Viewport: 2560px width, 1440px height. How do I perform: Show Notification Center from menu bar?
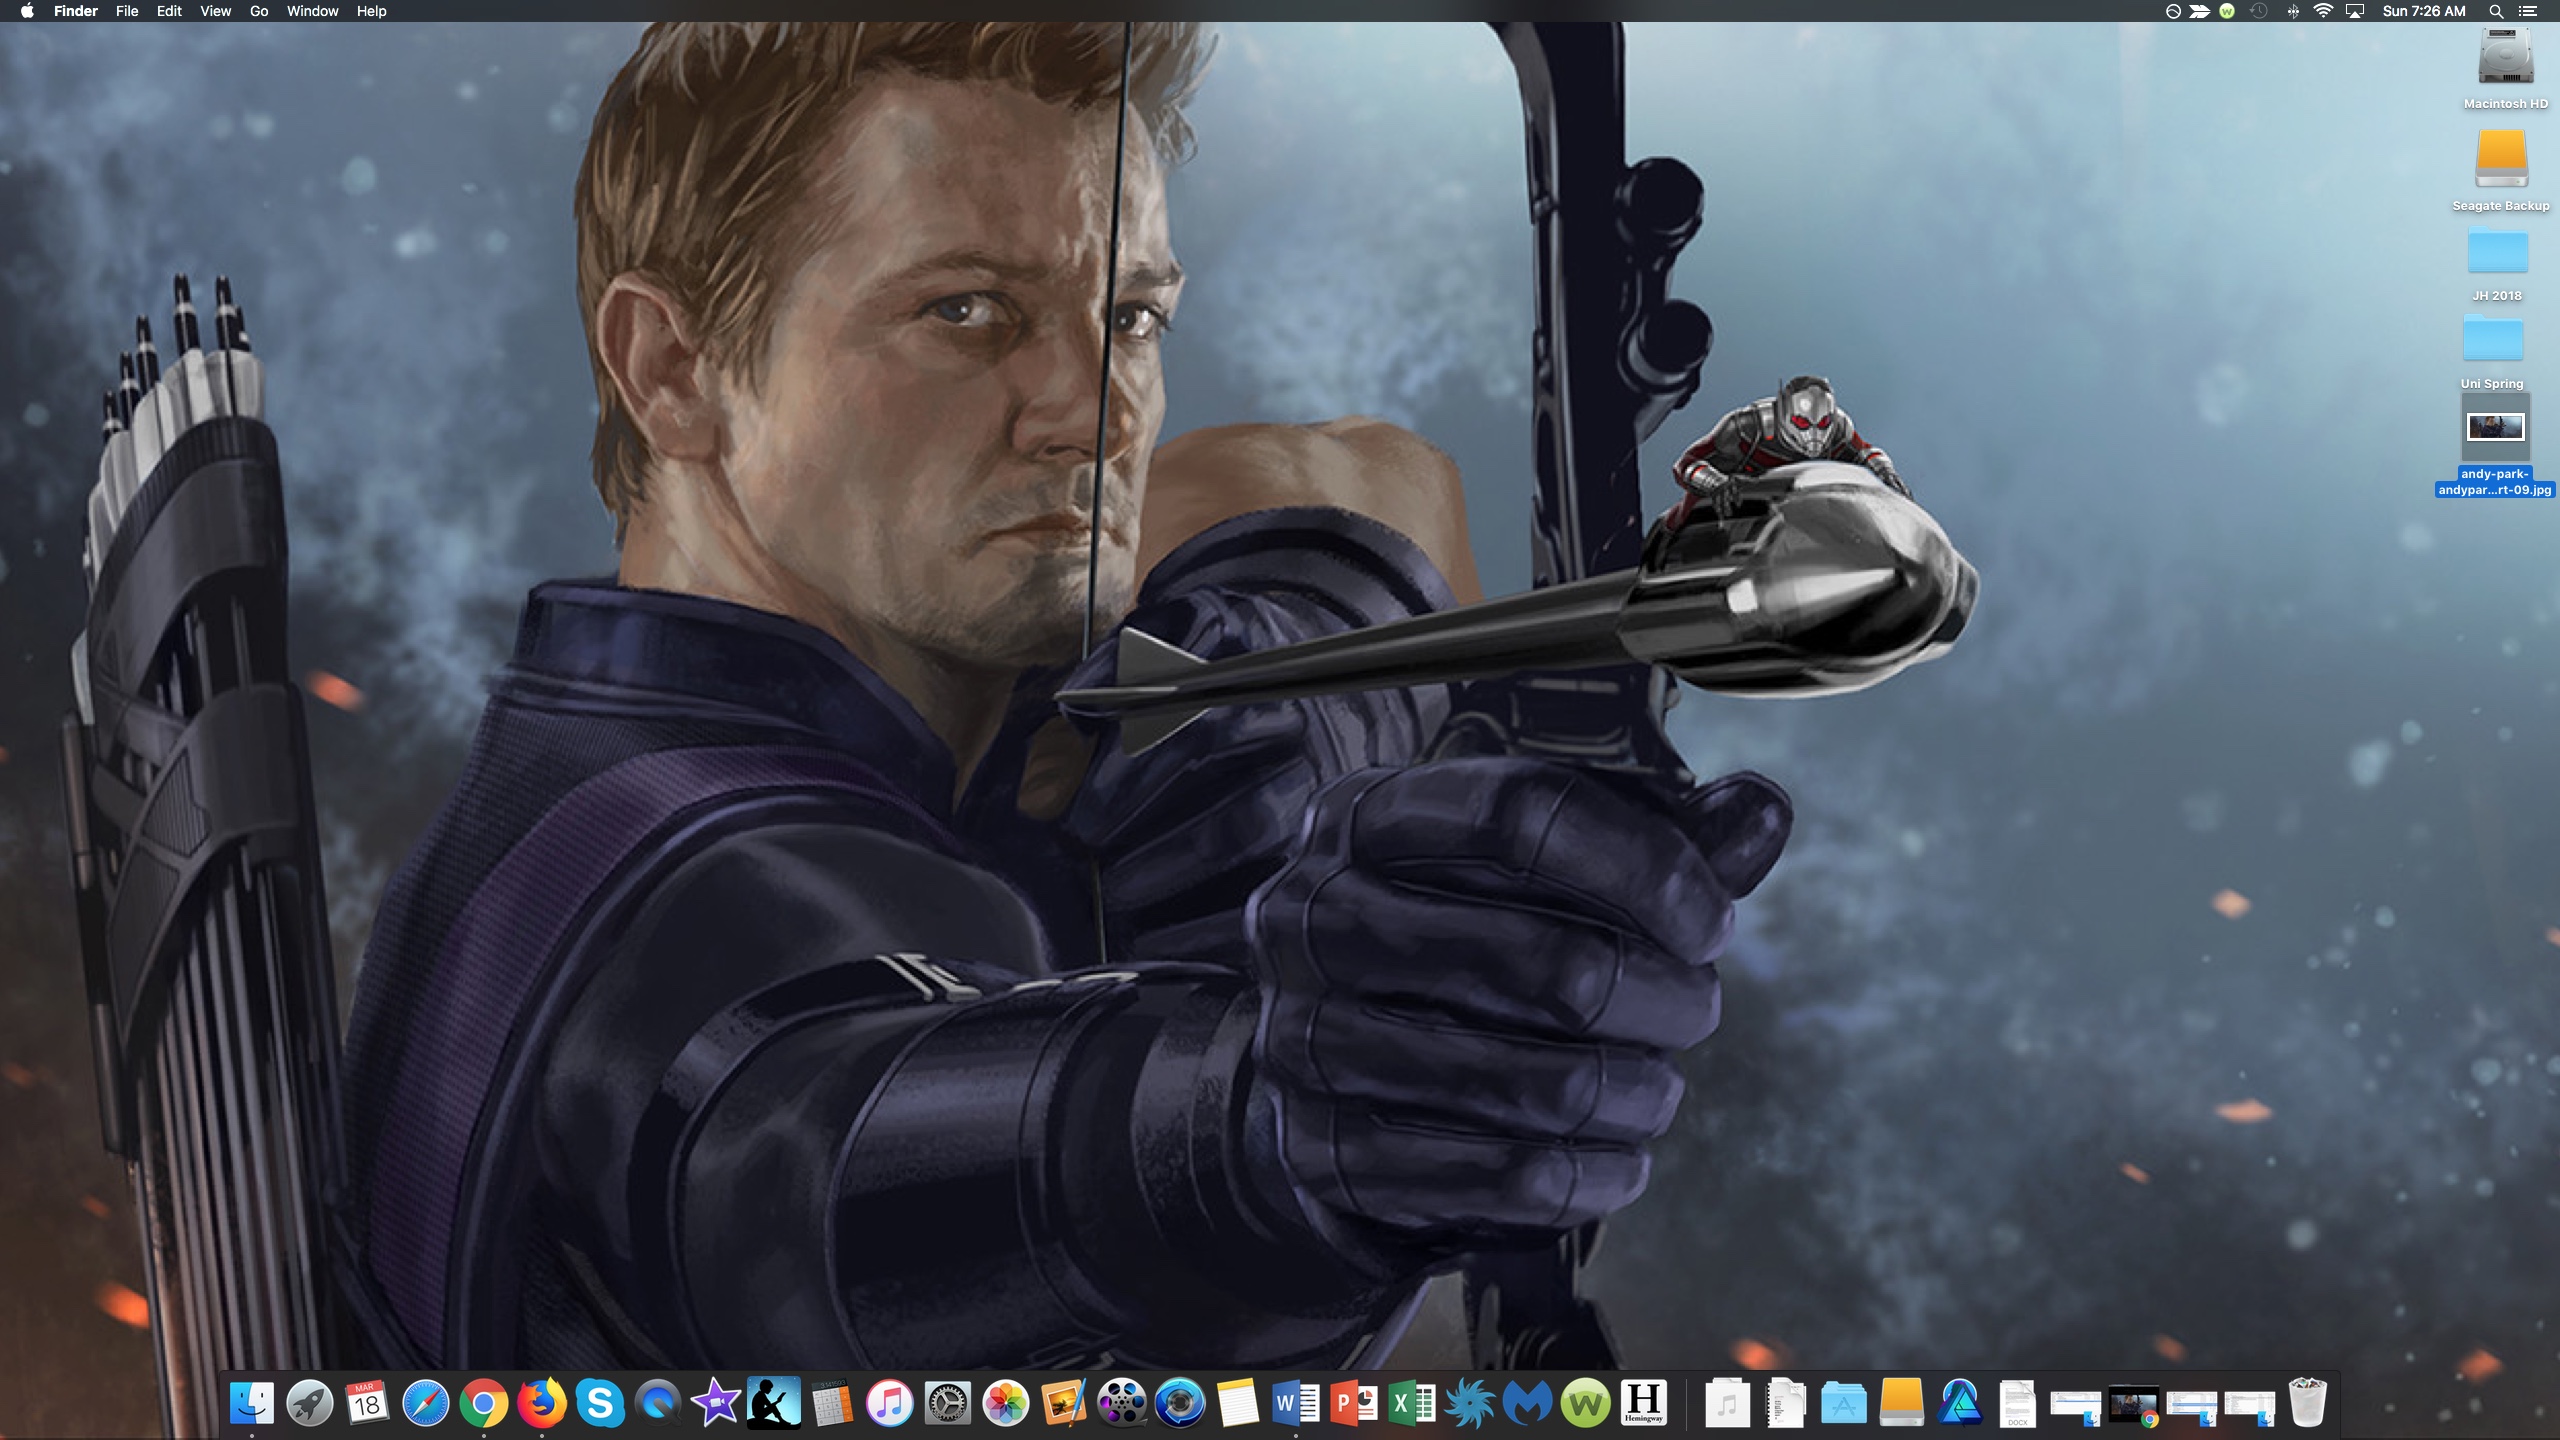[x=2528, y=11]
